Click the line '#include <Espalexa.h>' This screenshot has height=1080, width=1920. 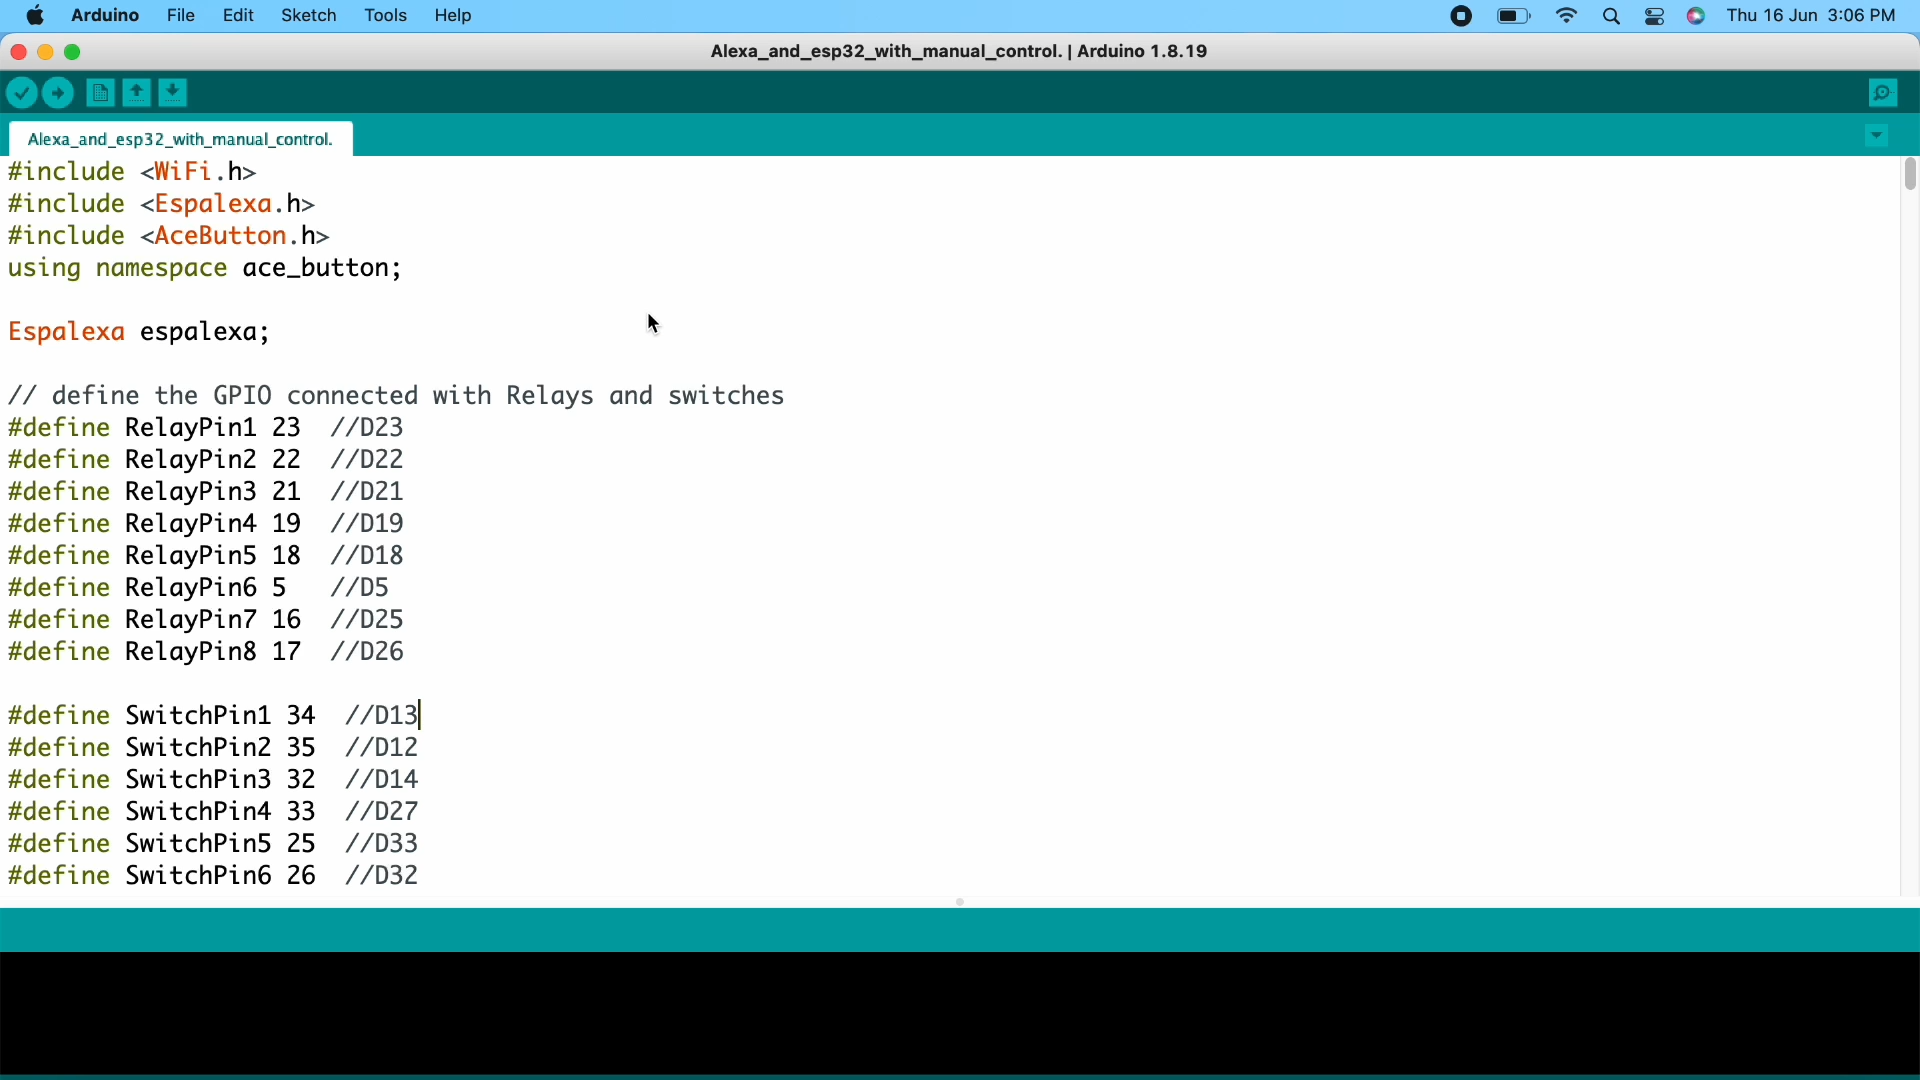pos(162,205)
